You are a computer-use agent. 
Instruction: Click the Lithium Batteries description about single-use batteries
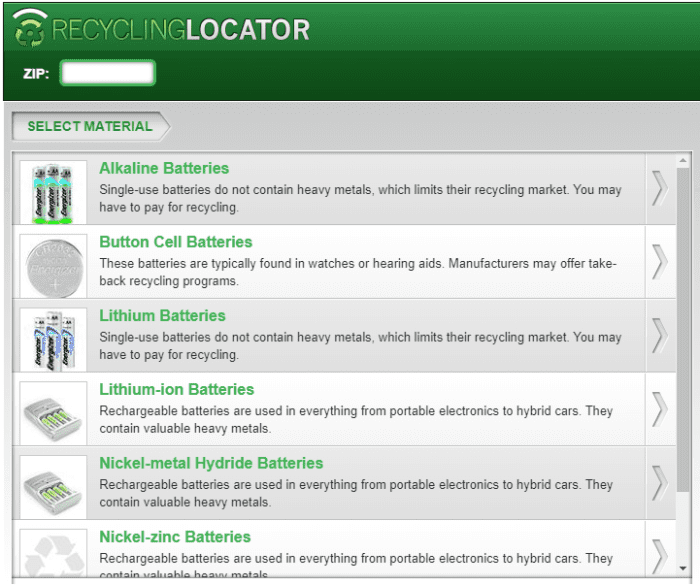coord(360,346)
